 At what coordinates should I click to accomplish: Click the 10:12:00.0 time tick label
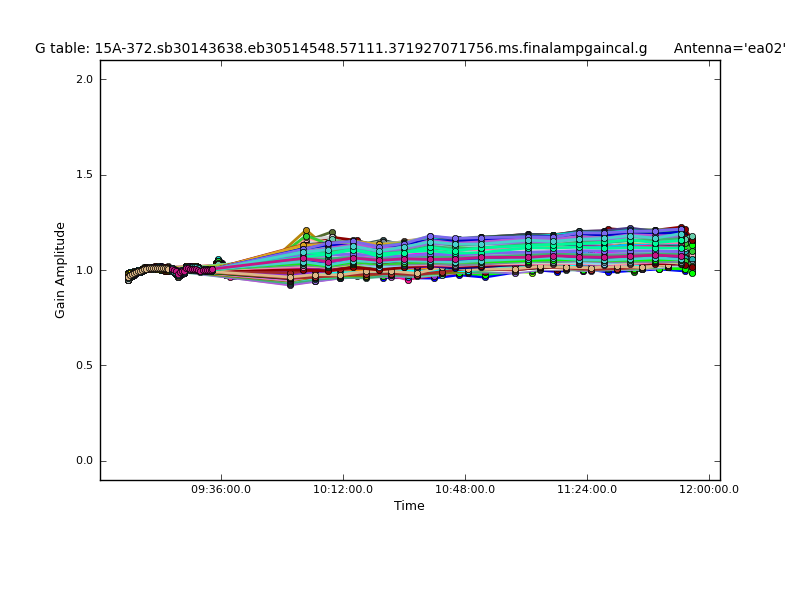pyautogui.click(x=343, y=489)
